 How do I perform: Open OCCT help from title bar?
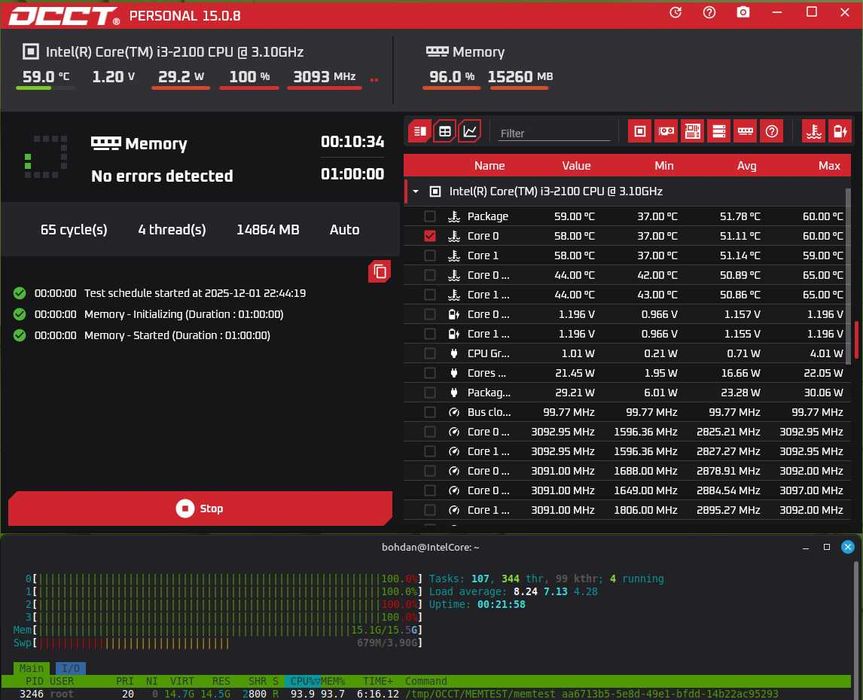tap(709, 13)
